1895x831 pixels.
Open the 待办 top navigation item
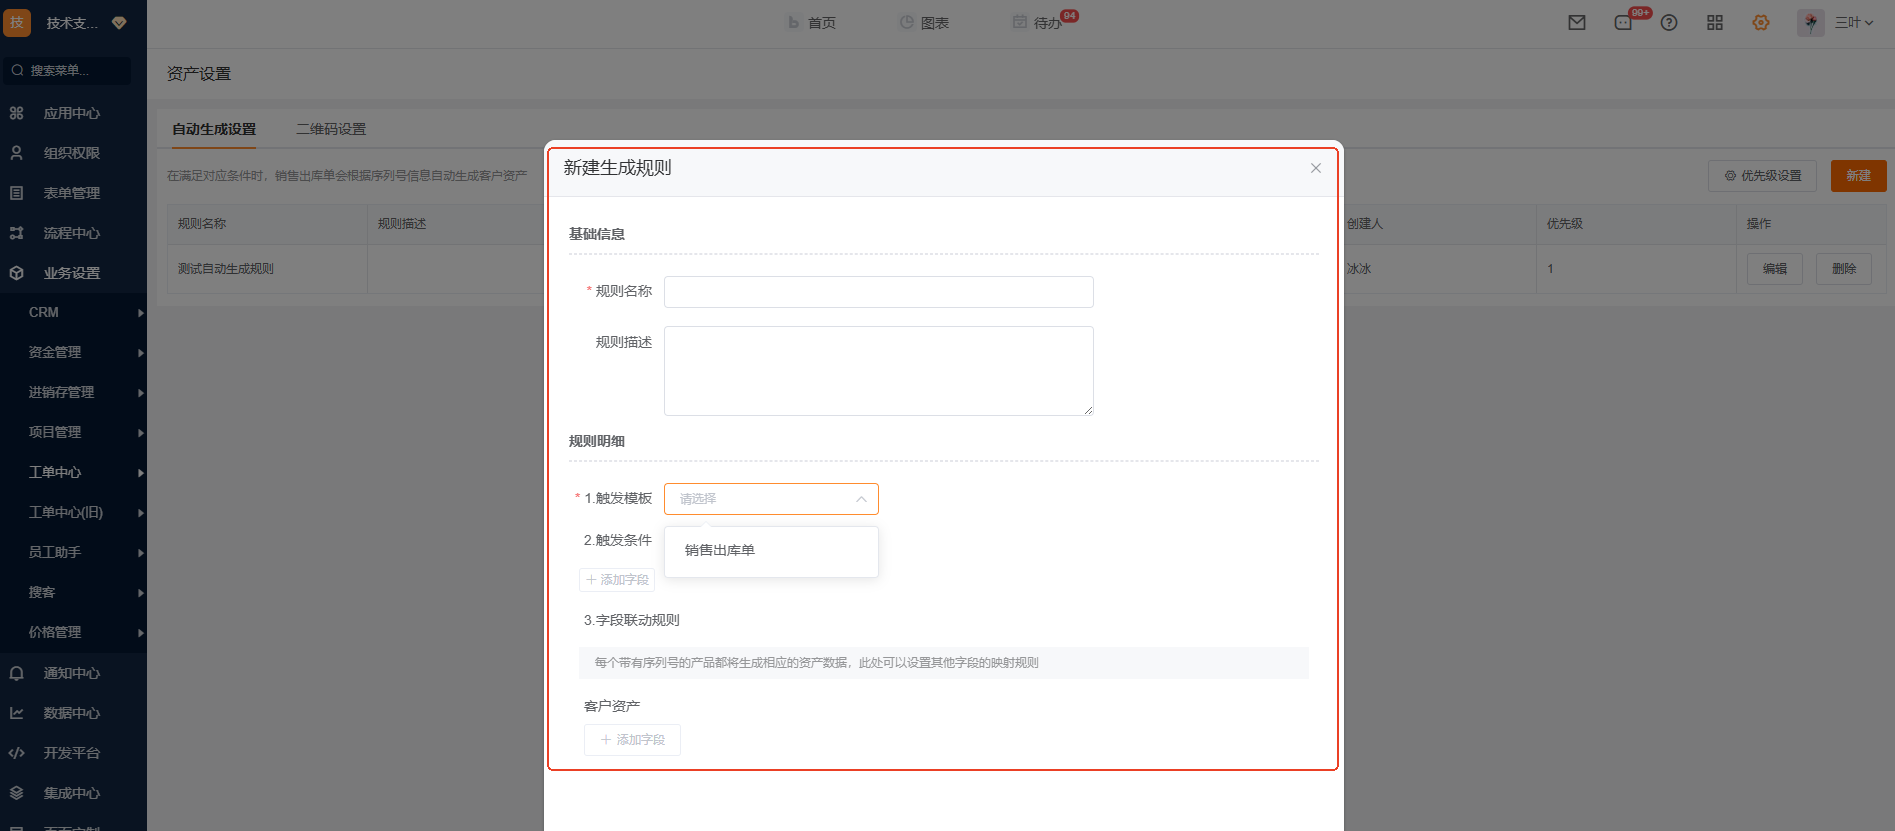click(x=1046, y=23)
